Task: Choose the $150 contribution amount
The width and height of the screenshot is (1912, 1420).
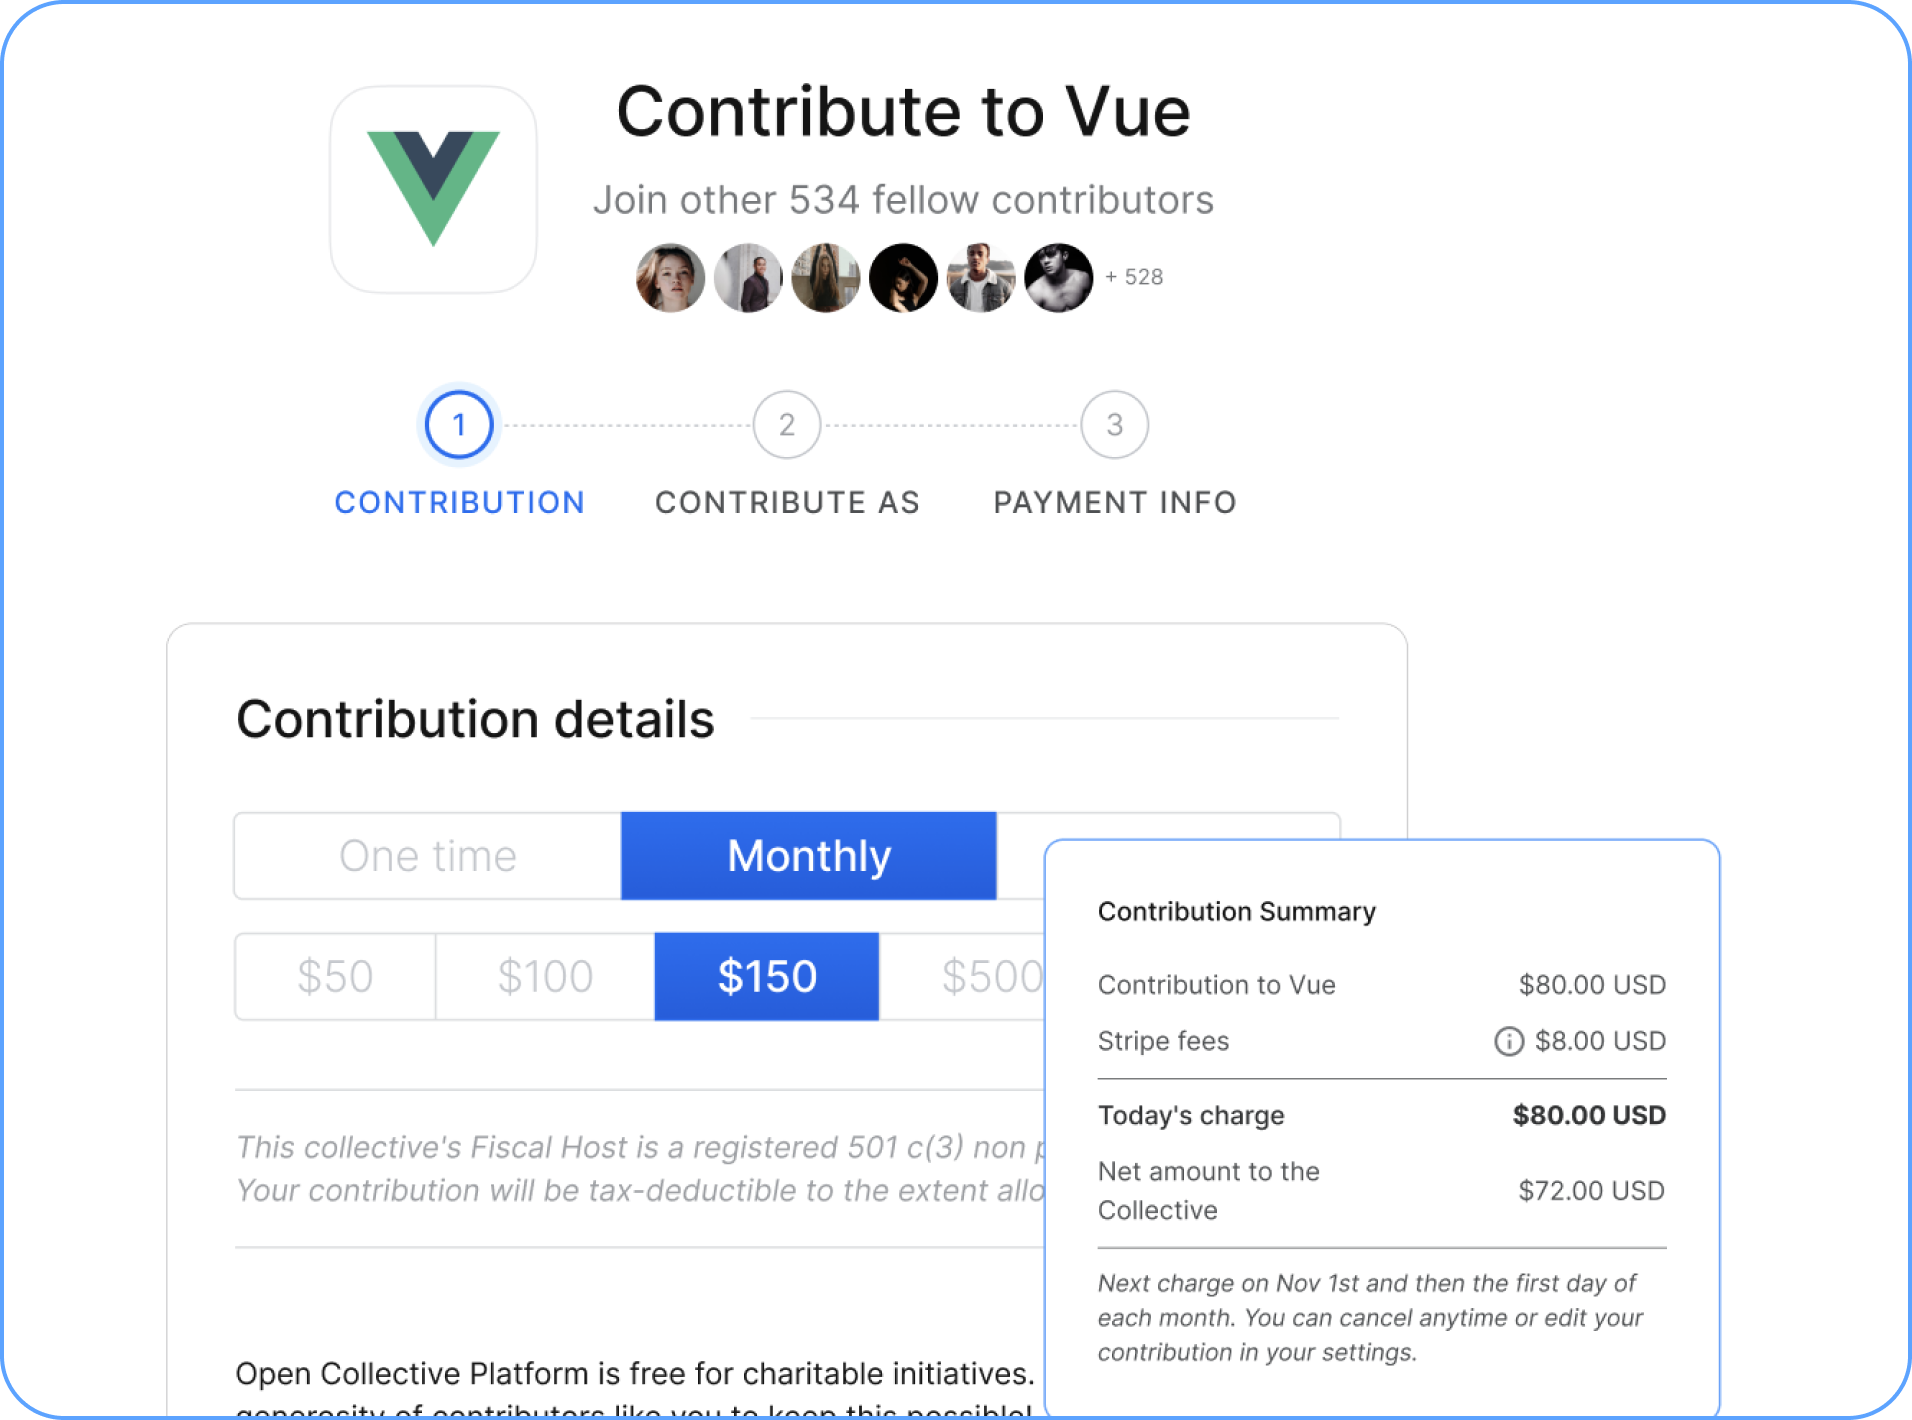Action: pyautogui.click(x=767, y=976)
